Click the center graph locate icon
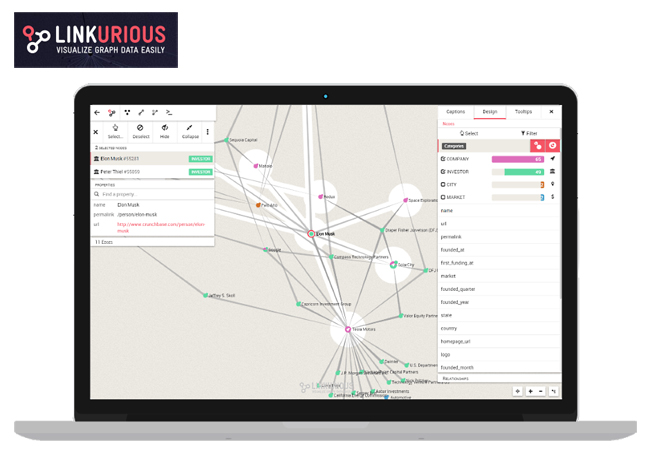 [517, 391]
